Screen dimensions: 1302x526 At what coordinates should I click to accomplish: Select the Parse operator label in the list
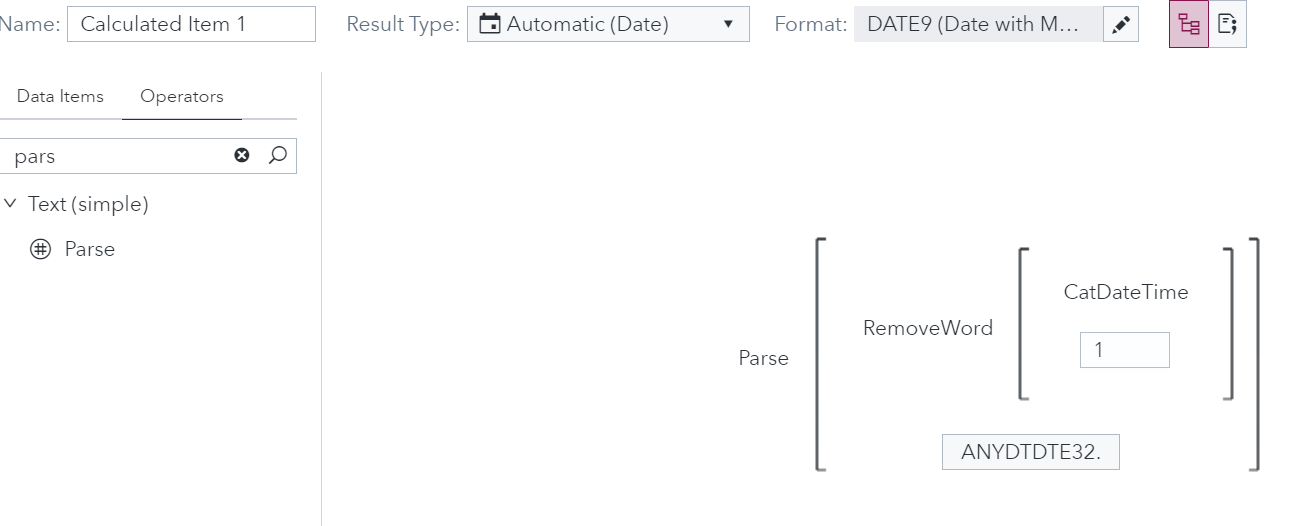pyautogui.click(x=90, y=249)
